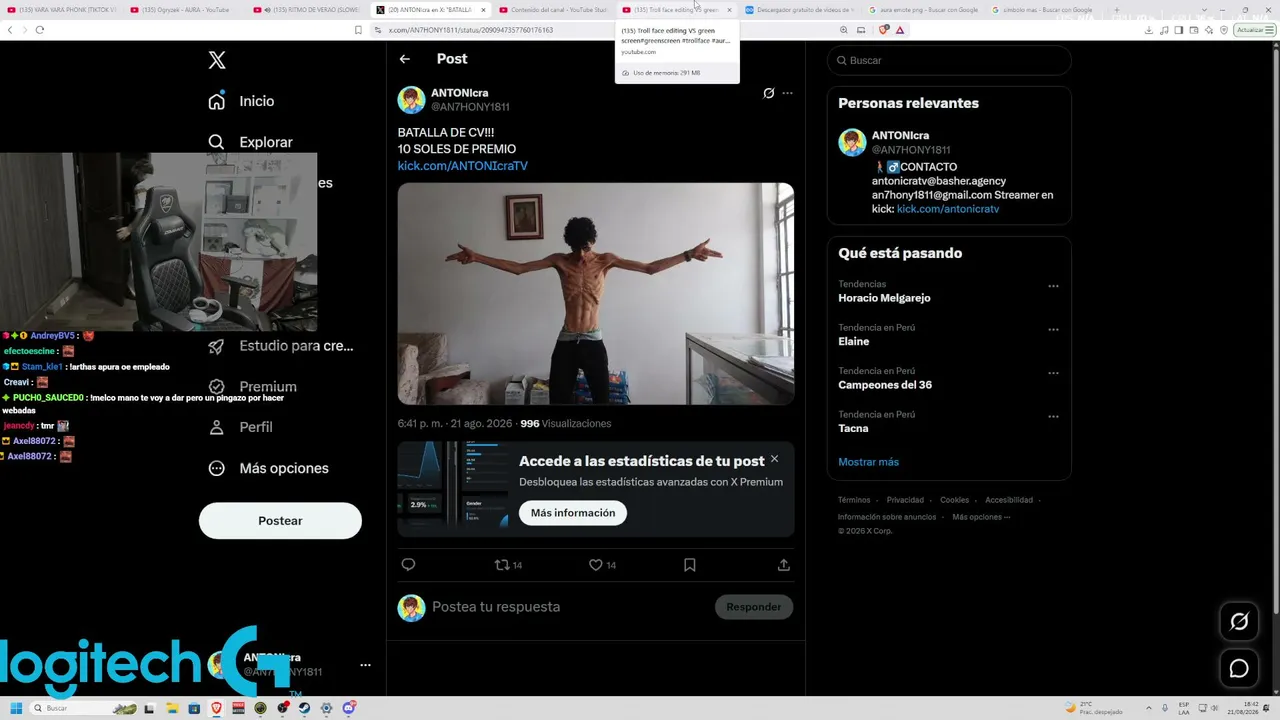This screenshot has width=1280, height=720.
Task: Click the share post icon
Action: coord(784,565)
